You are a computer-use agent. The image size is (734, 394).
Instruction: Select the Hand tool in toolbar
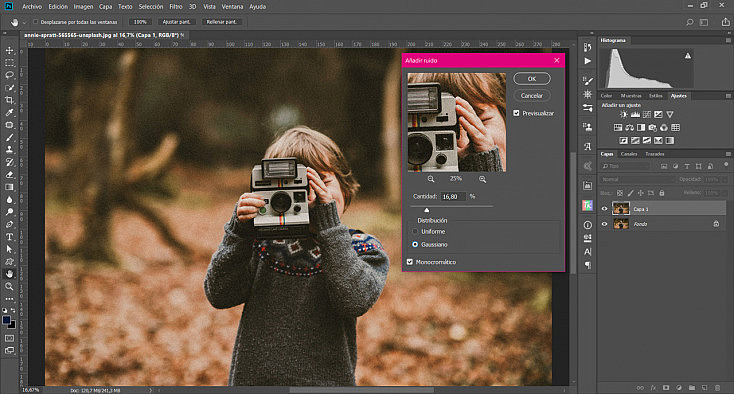click(x=9, y=274)
